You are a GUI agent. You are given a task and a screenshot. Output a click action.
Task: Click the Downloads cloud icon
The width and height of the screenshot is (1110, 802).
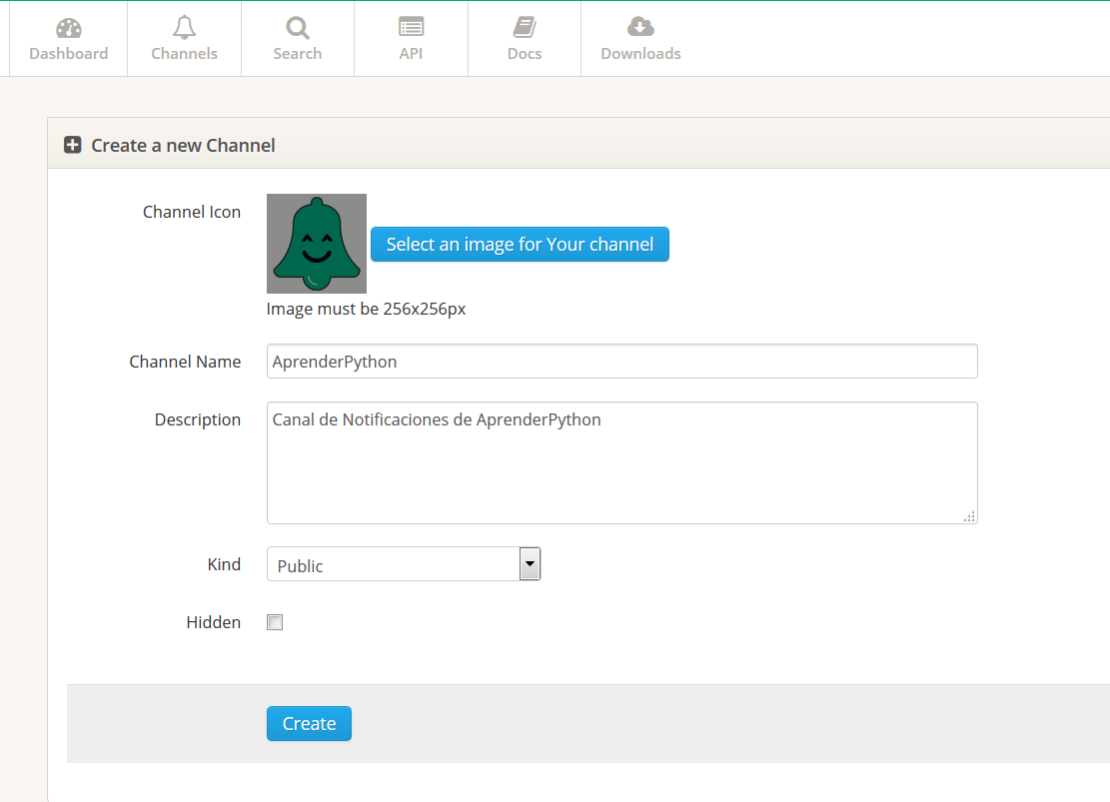(x=641, y=27)
